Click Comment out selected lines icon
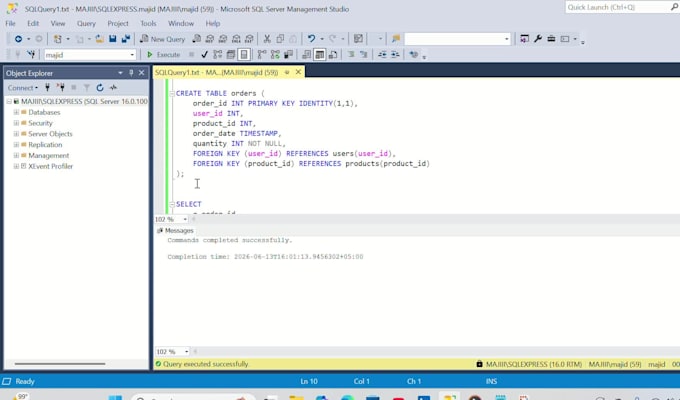Screen dimensions: 680x400 tap(351, 55)
